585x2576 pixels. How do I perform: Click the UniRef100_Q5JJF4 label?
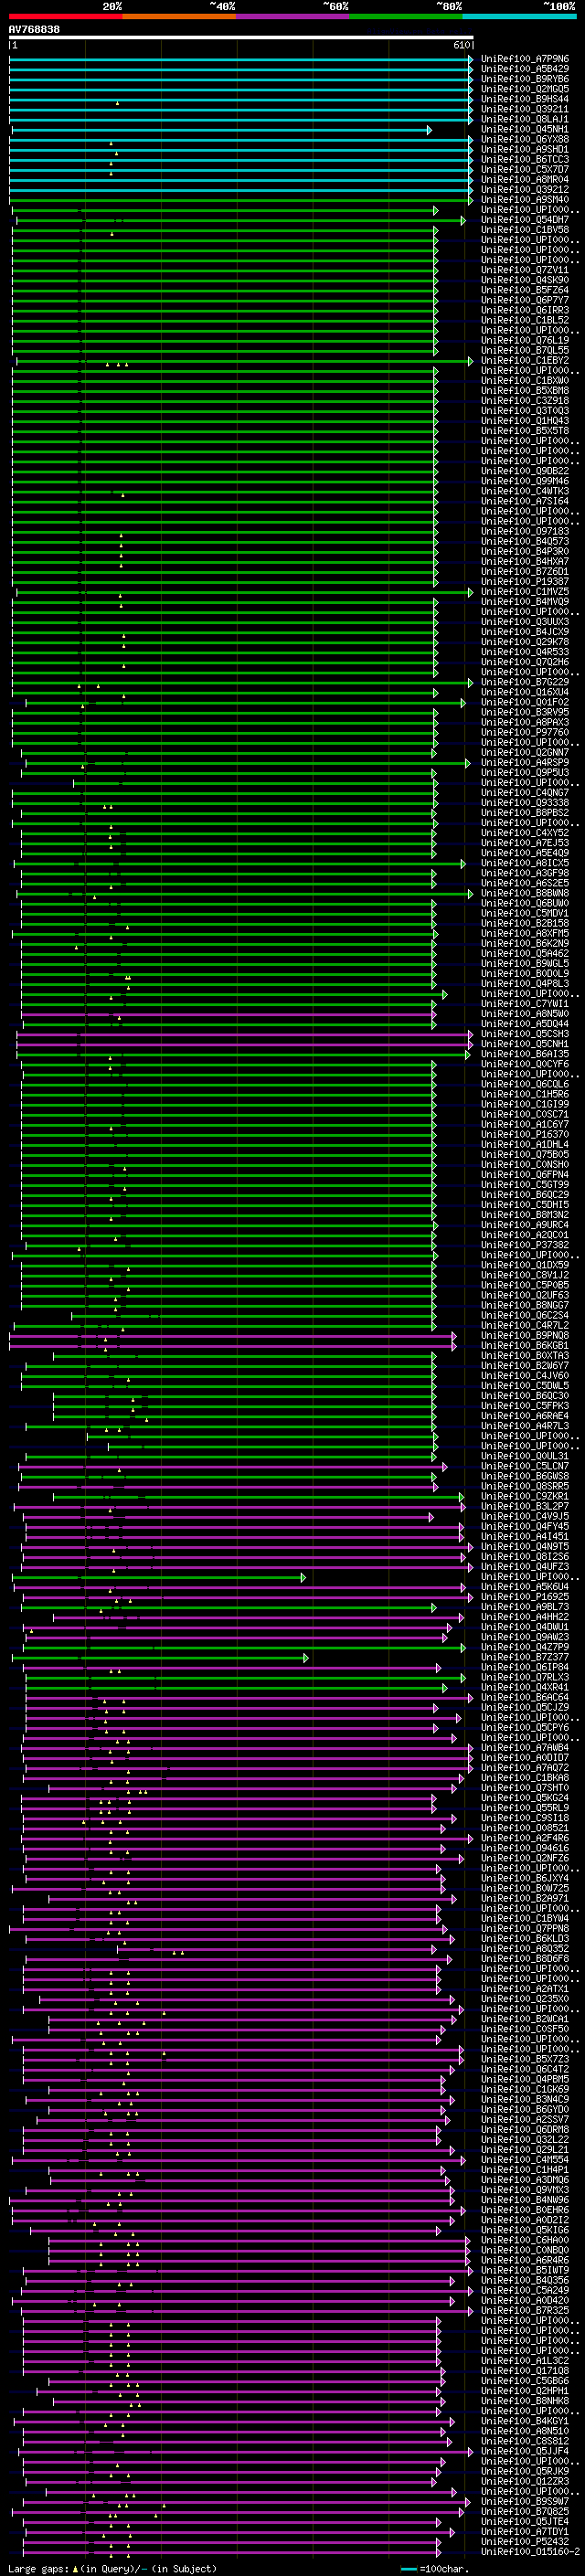(x=525, y=2450)
